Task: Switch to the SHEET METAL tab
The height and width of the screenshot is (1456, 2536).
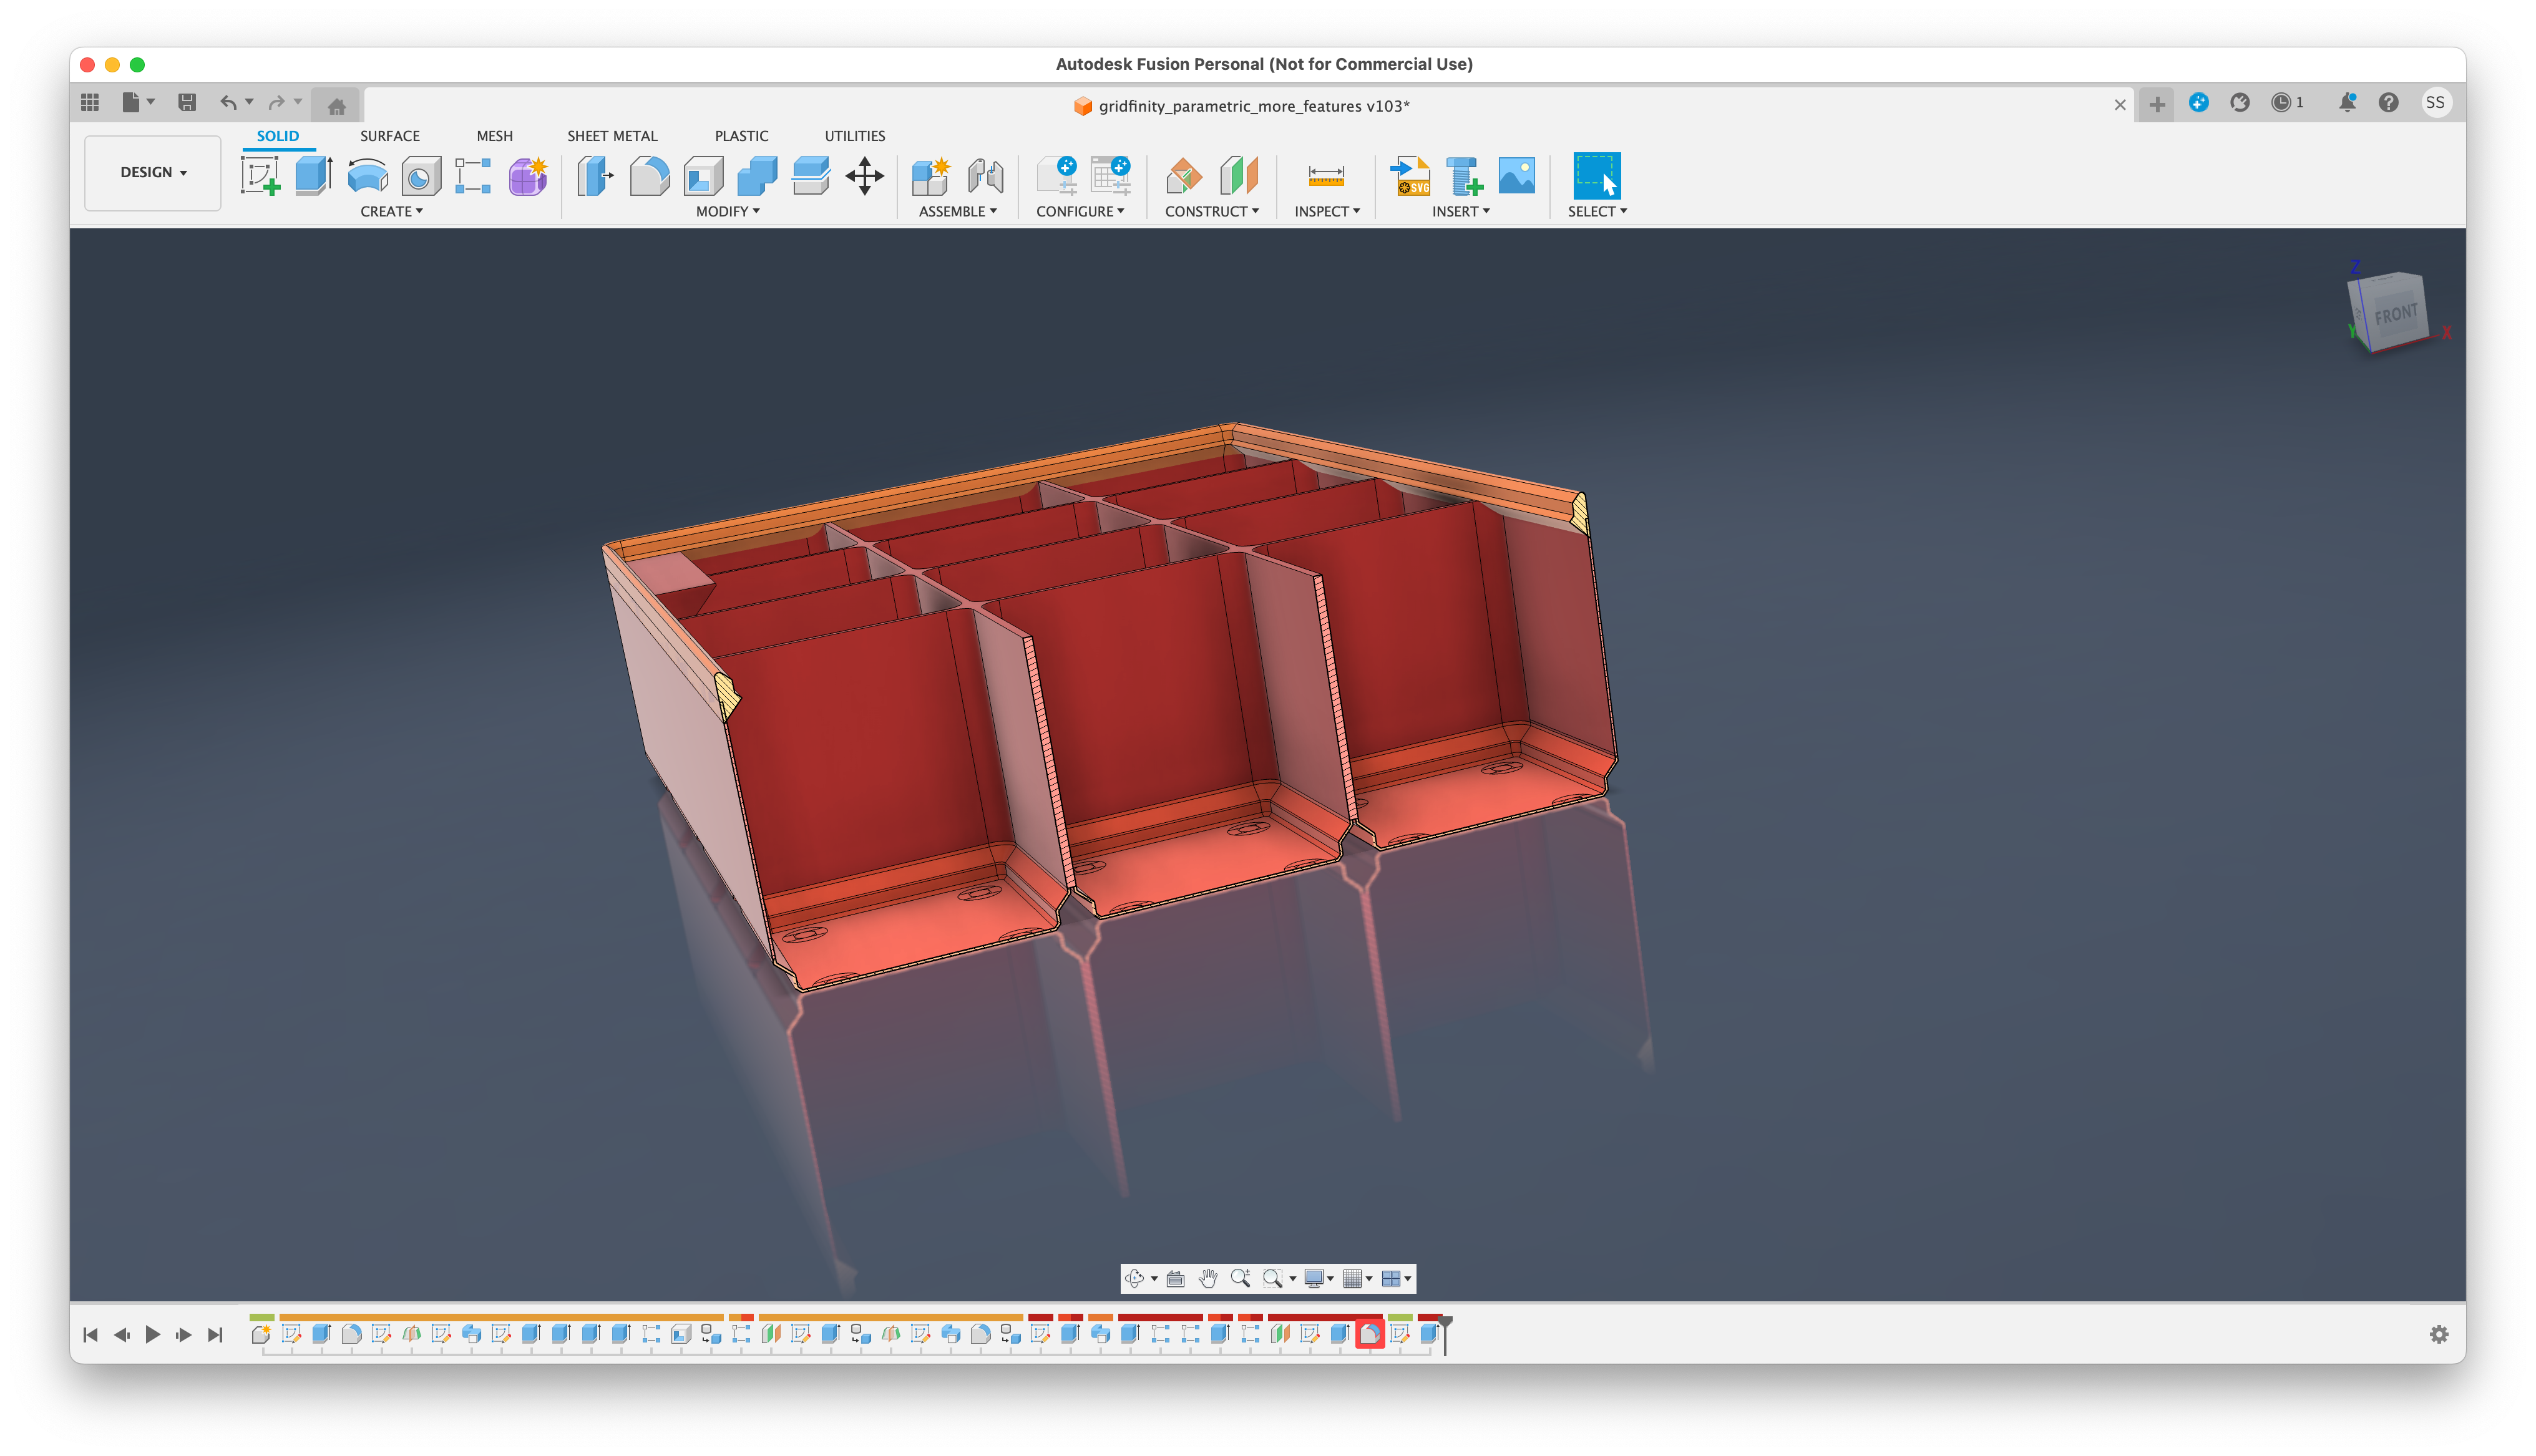Action: 612,136
